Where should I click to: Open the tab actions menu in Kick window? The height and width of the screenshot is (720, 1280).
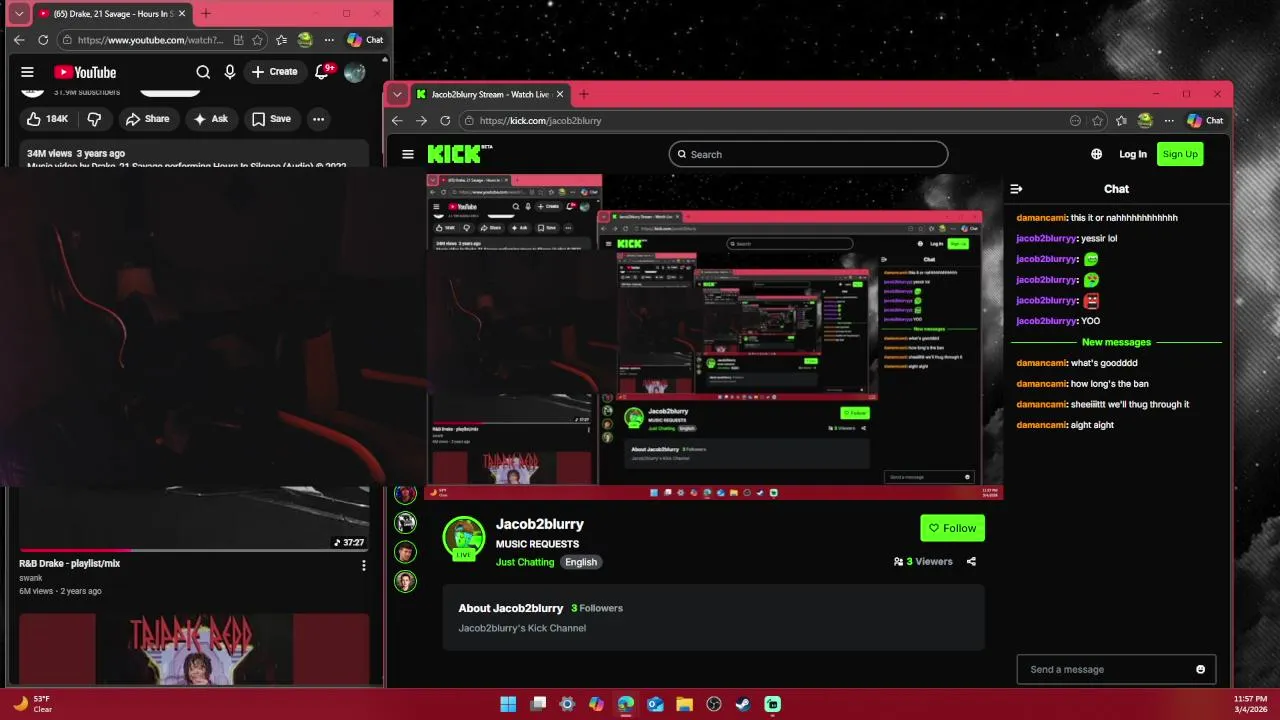point(397,94)
